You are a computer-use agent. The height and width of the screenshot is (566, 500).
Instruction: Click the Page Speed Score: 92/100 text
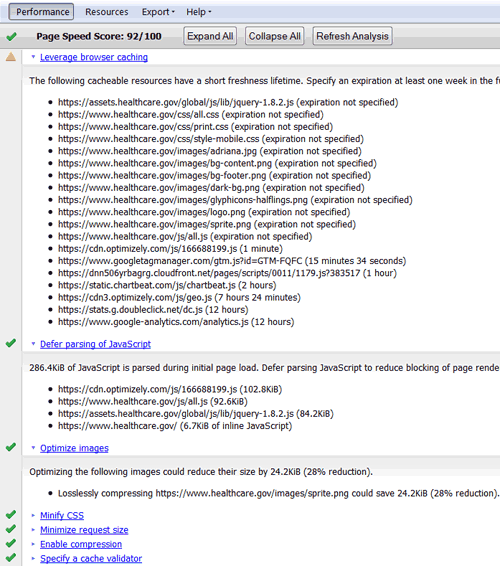click(x=99, y=36)
